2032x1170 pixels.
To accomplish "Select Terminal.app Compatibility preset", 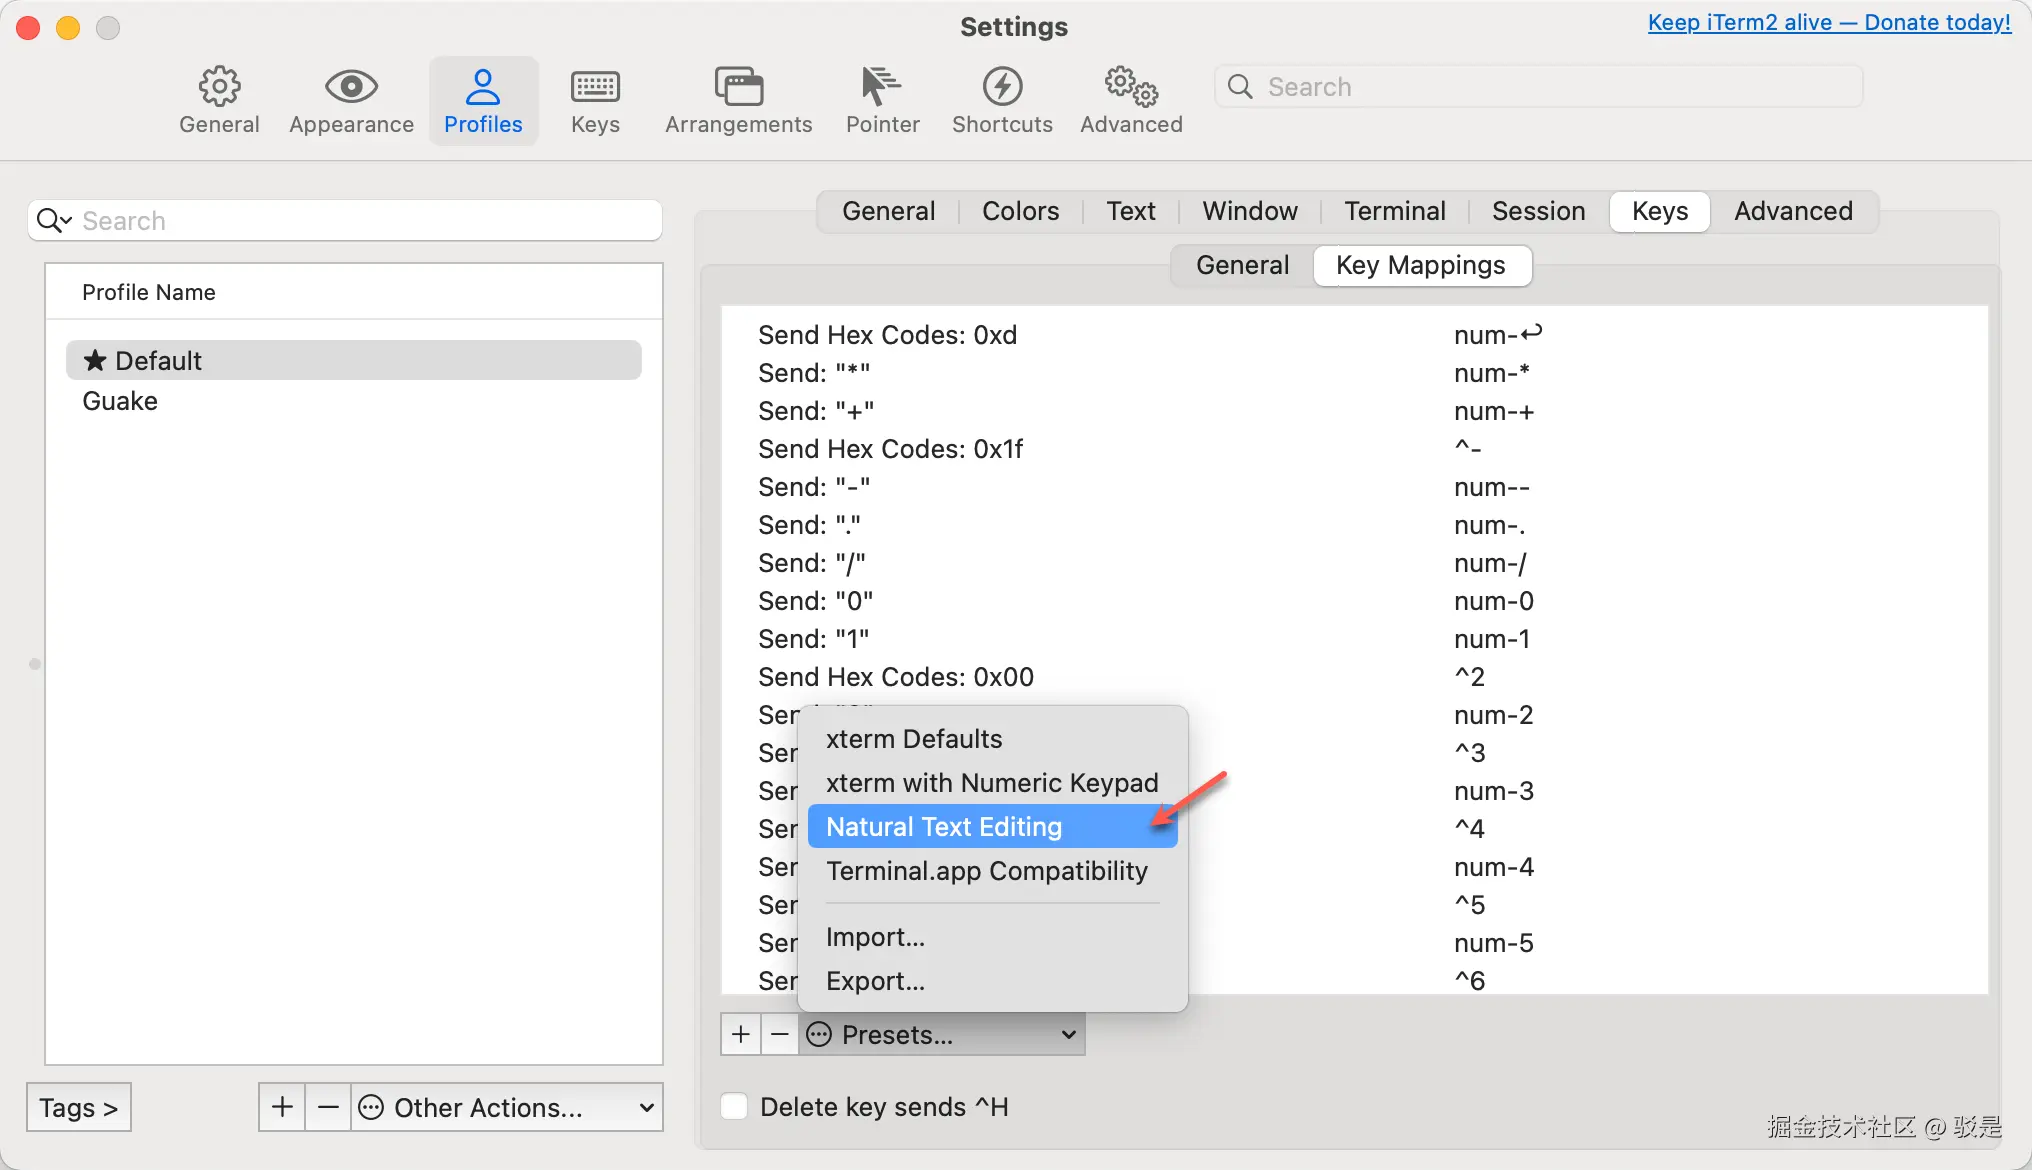I will 986,871.
